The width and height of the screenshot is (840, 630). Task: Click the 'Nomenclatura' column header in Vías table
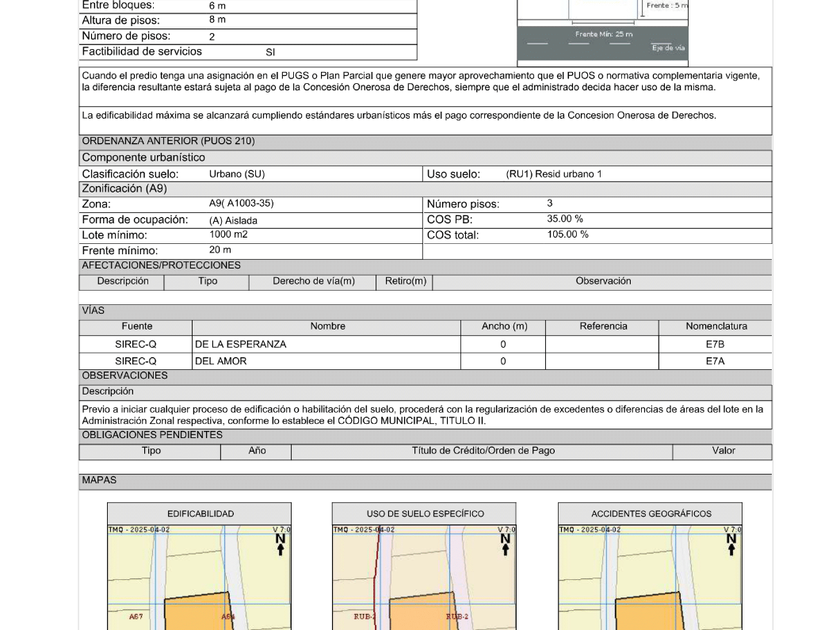coord(715,326)
